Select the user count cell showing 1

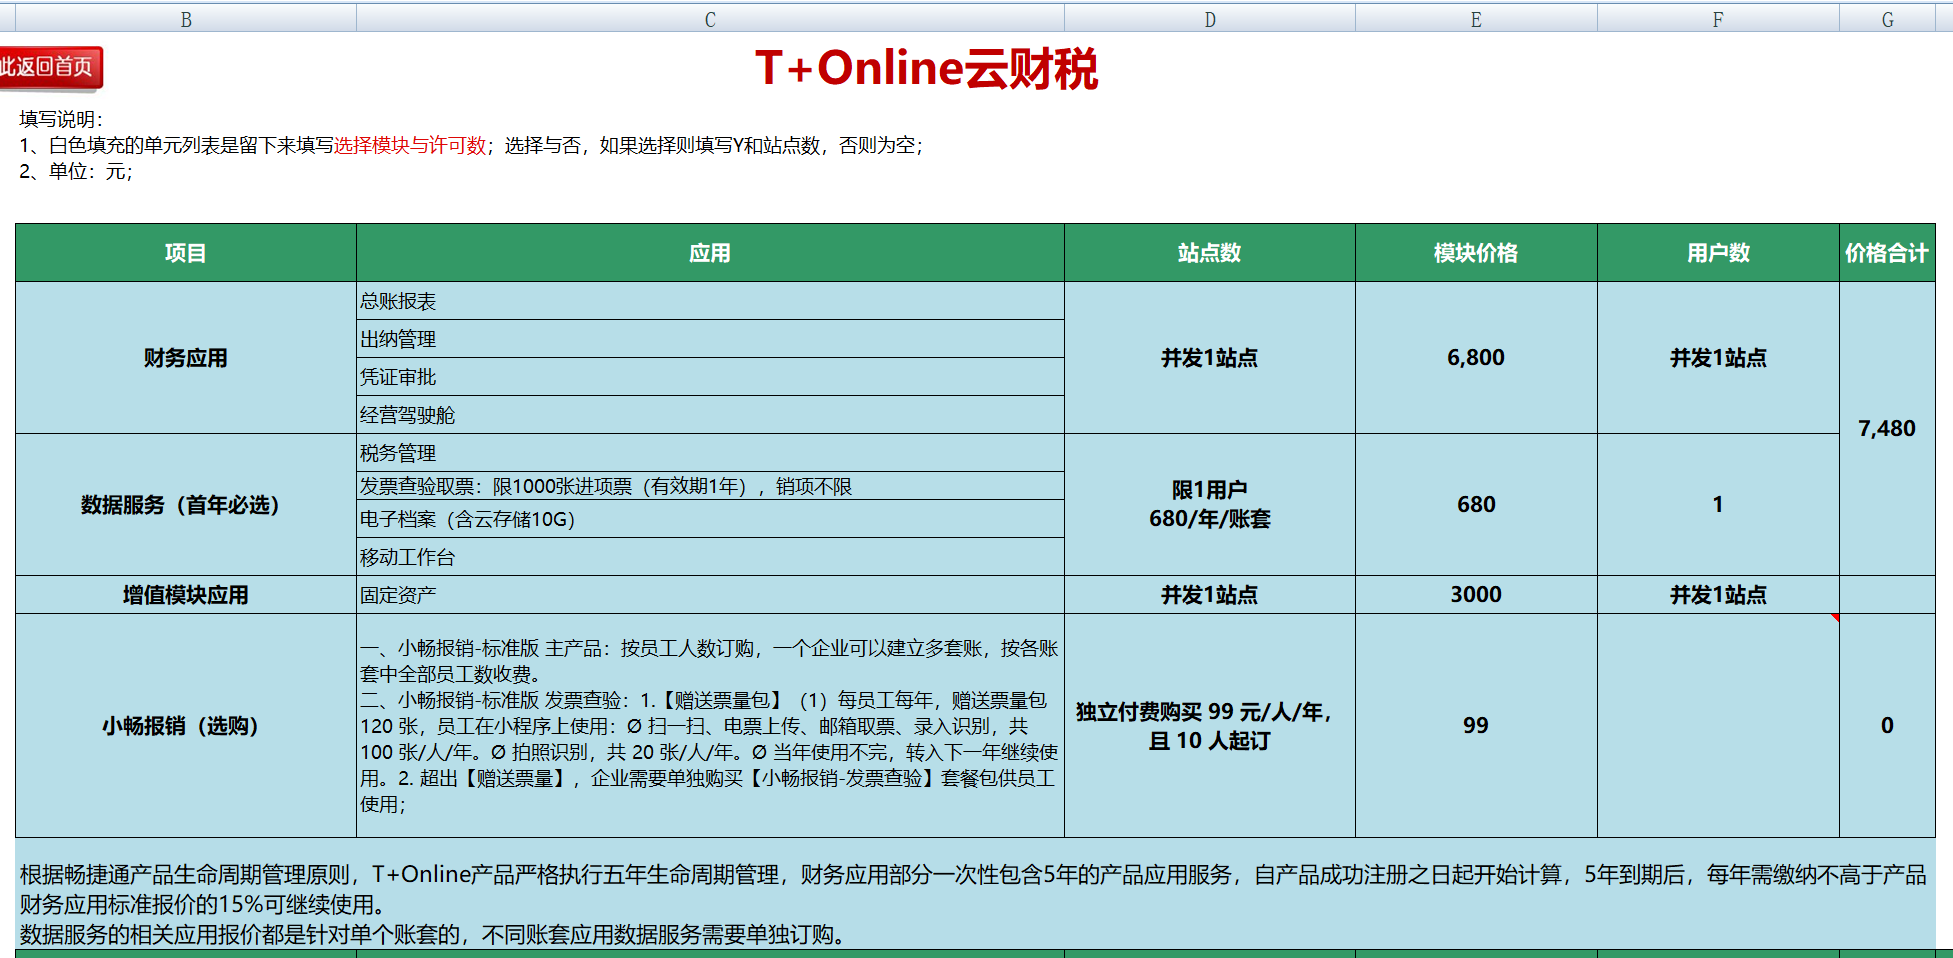click(1718, 505)
